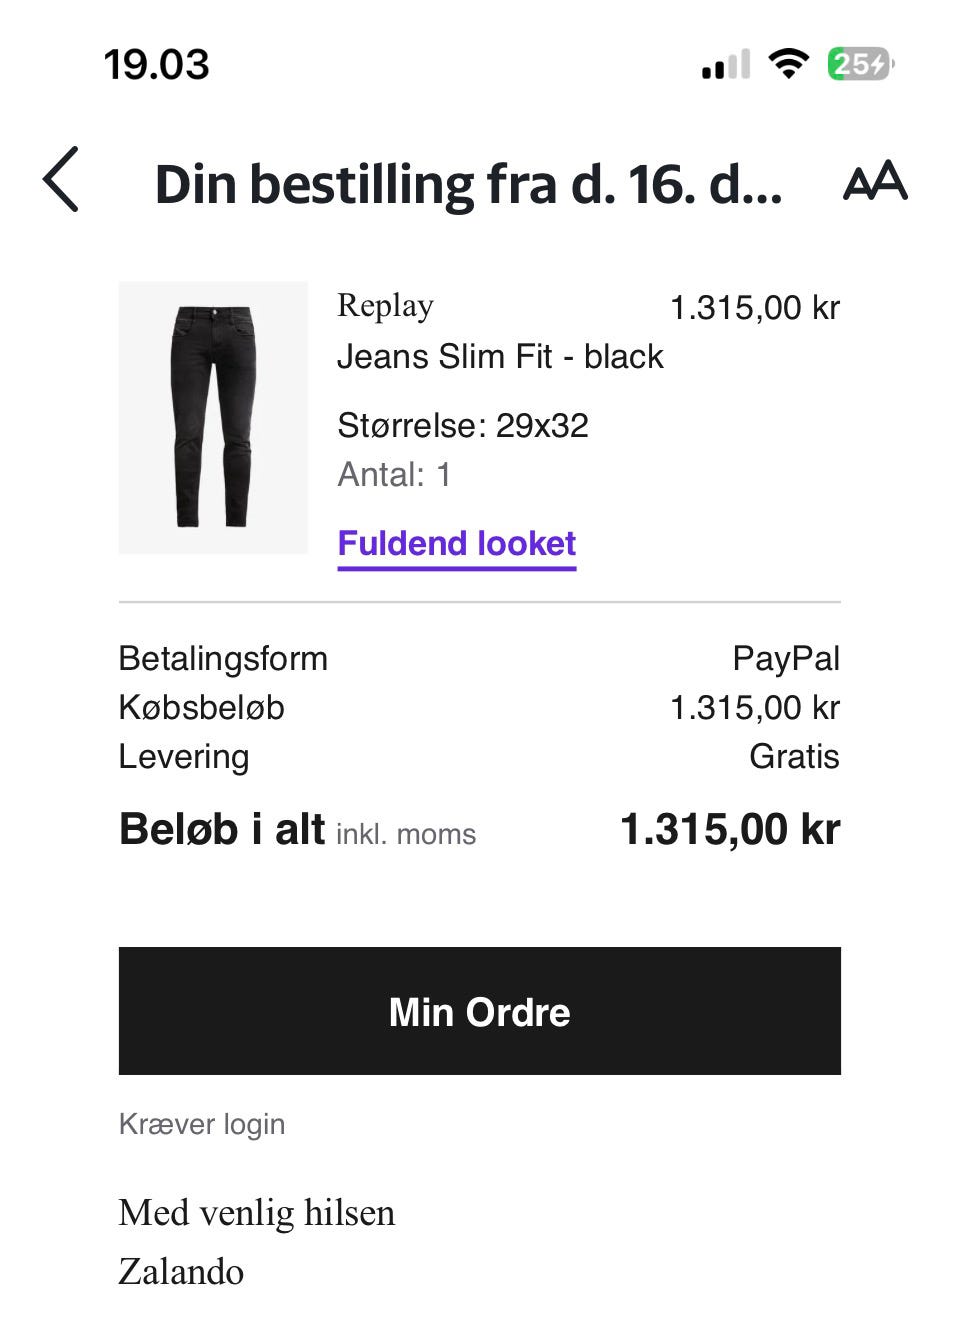This screenshot has width=960, height=1336.
Task: Tap the item price 1.315,00 kr
Action: [x=754, y=308]
